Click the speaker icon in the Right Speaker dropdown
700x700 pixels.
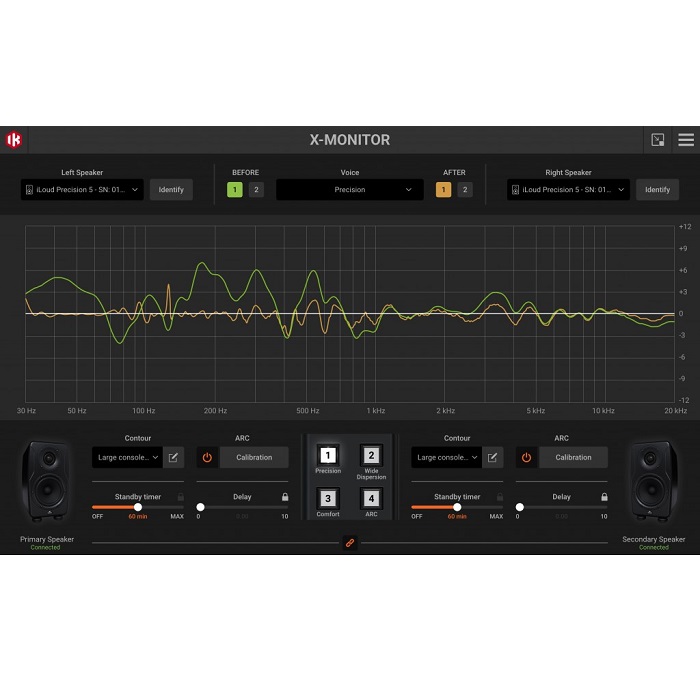[515, 190]
